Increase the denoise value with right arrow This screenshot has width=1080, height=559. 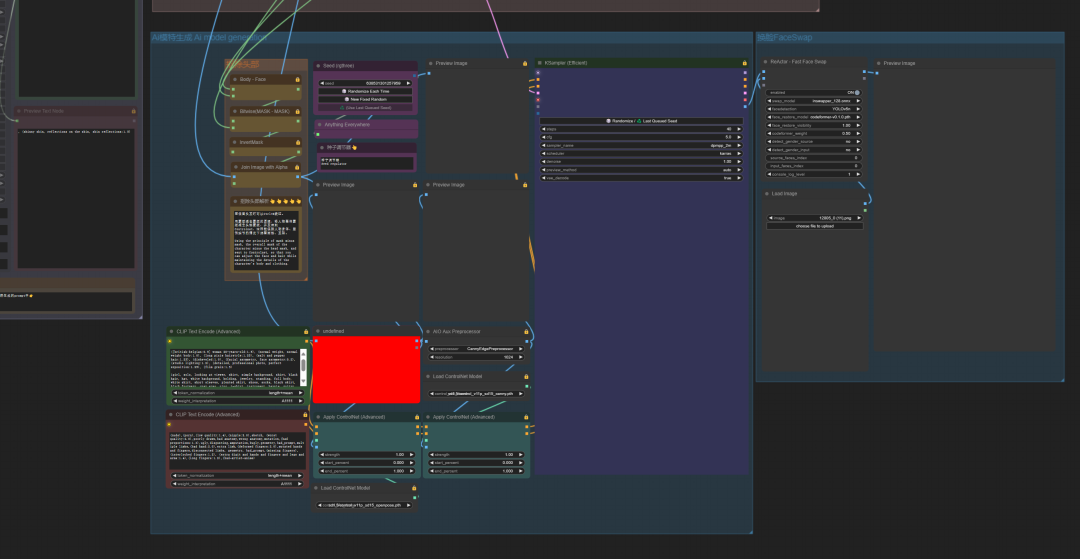(739, 161)
